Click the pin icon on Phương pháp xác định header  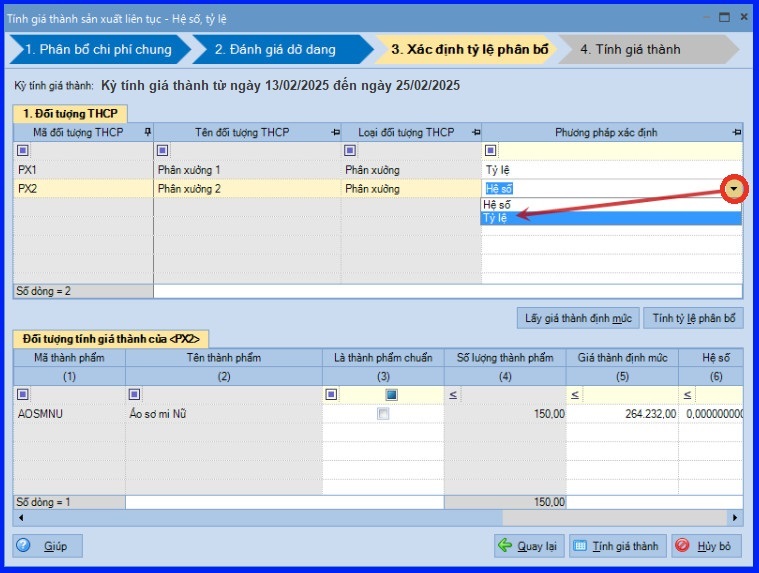736,132
